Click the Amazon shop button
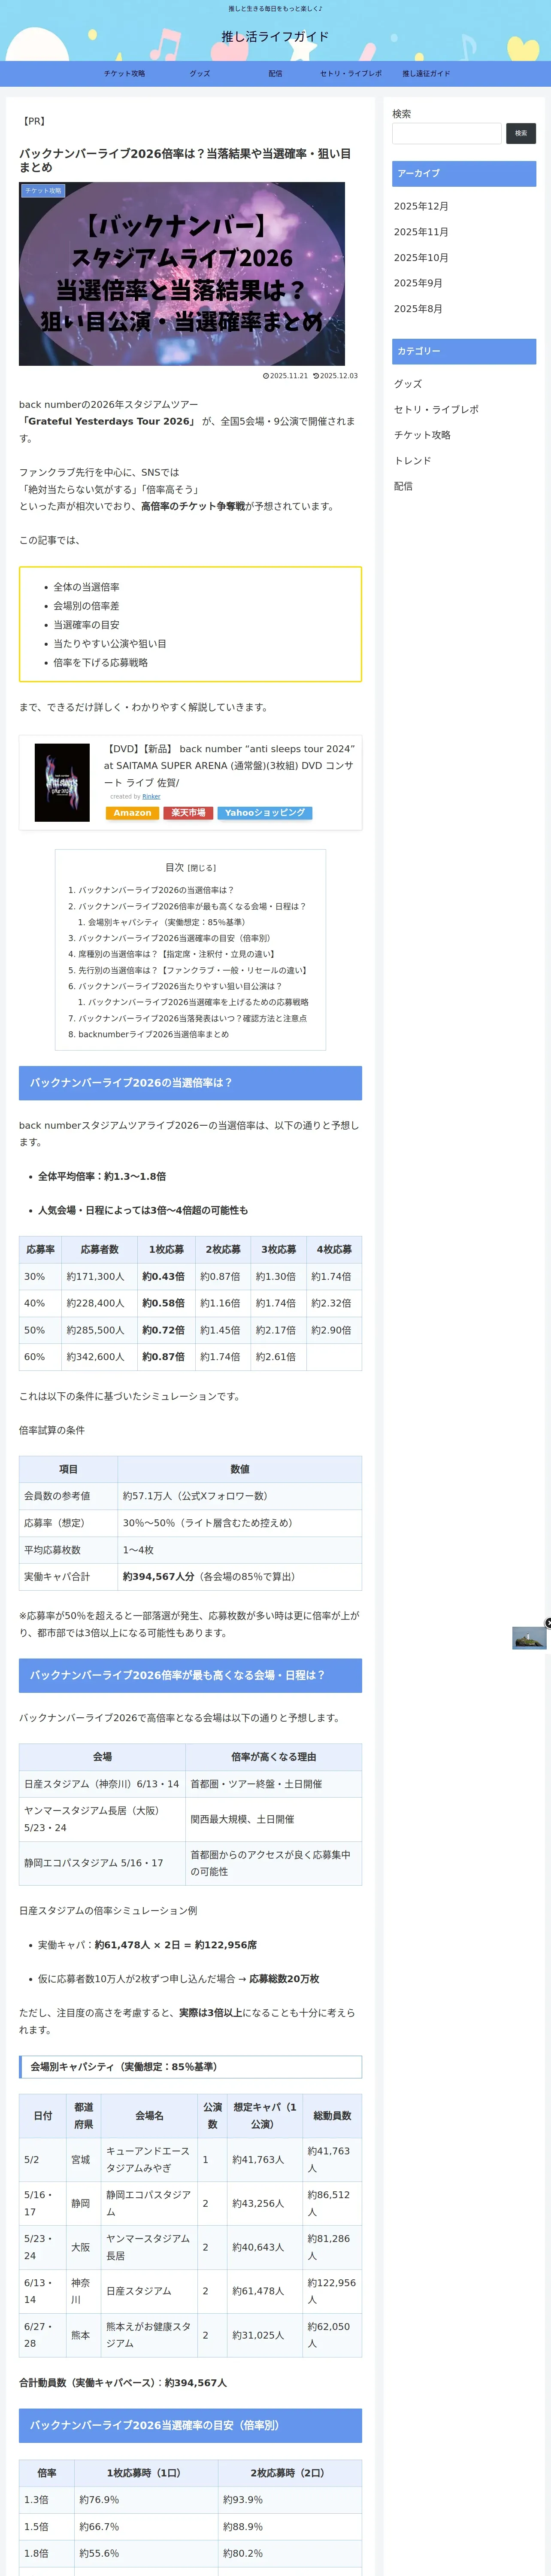The image size is (551, 2576). tap(132, 813)
